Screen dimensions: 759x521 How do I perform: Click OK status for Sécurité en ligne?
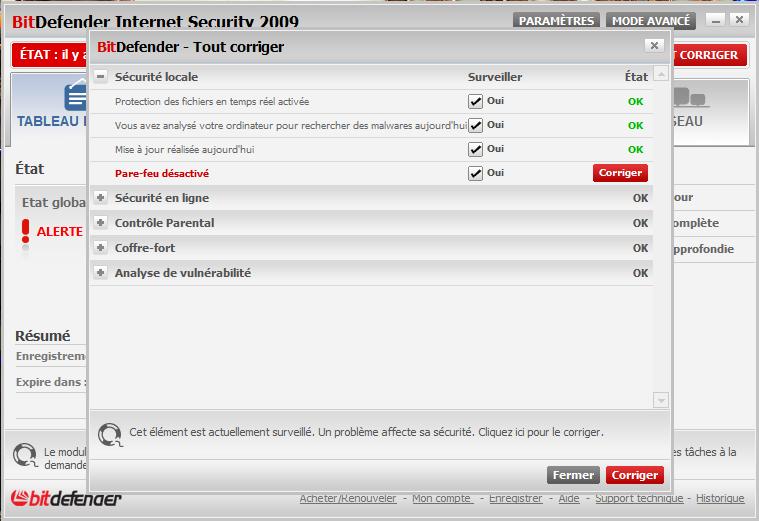640,198
